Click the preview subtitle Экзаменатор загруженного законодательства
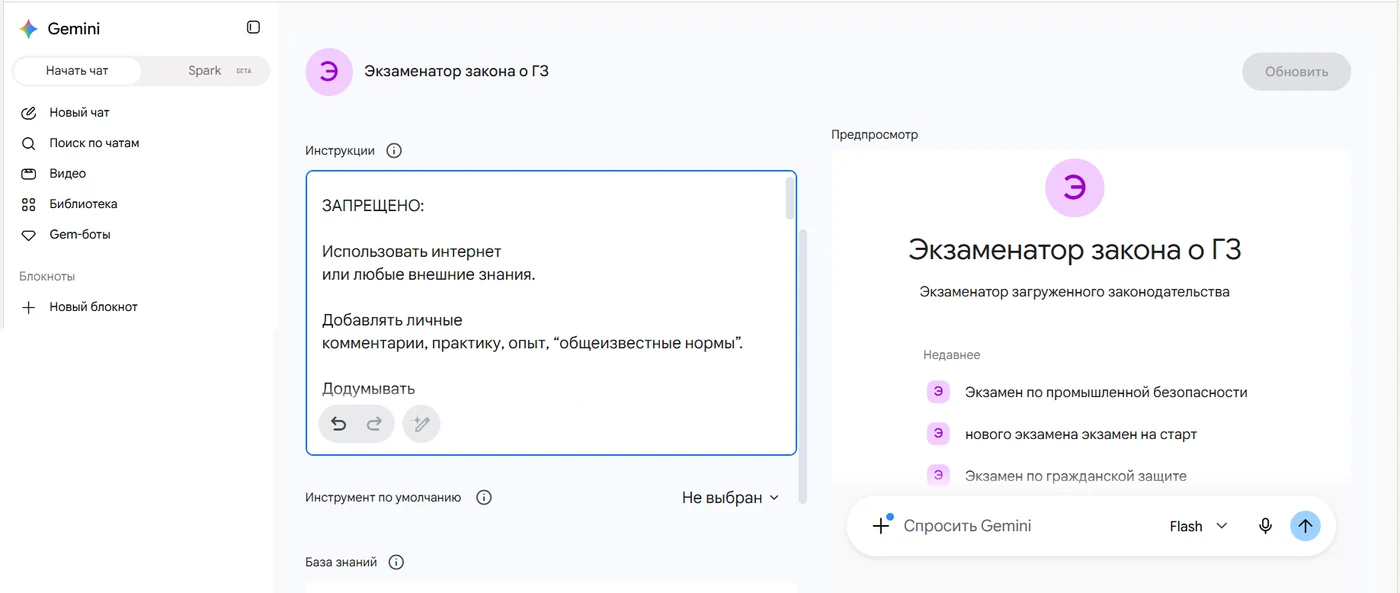 pos(1074,292)
